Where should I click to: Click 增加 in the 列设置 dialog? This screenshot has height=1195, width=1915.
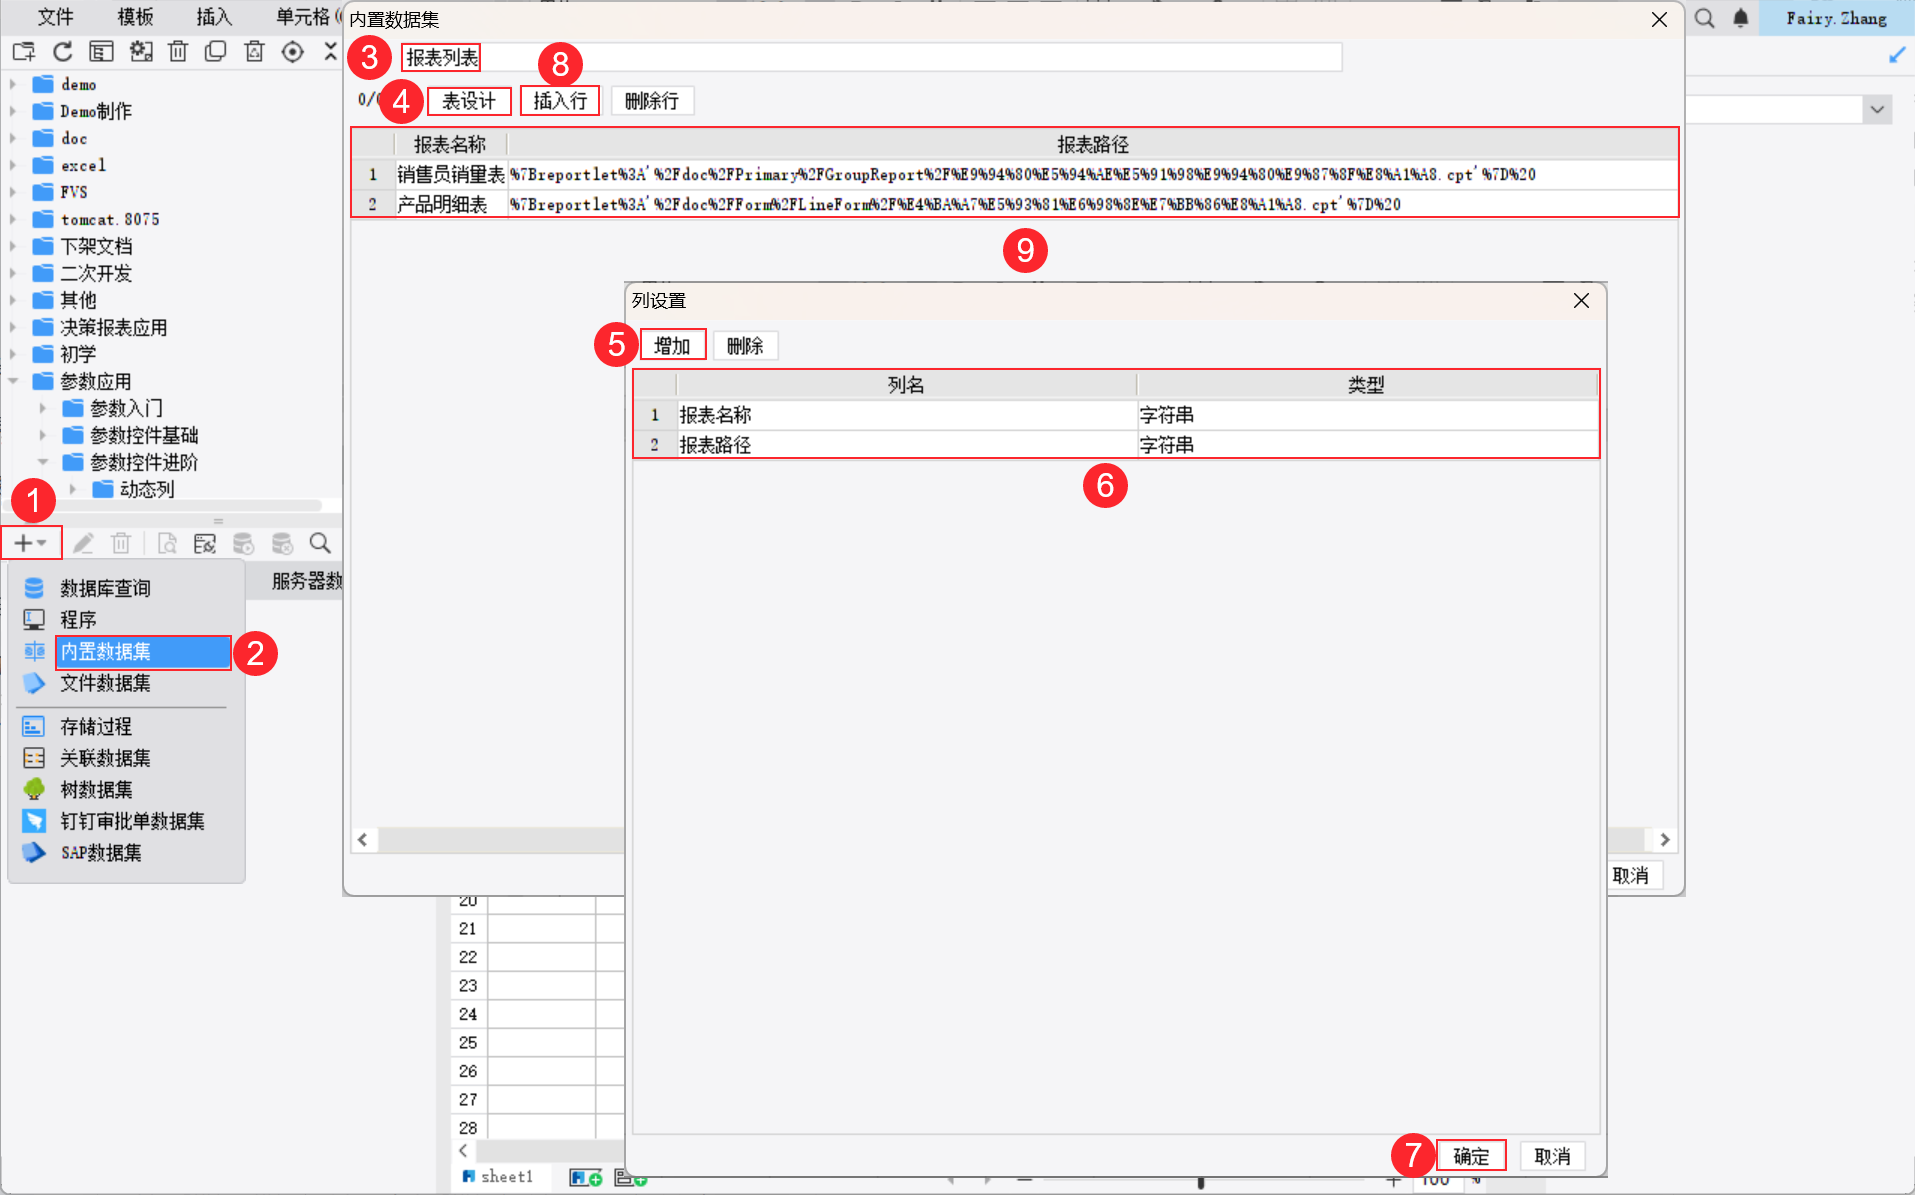672,346
